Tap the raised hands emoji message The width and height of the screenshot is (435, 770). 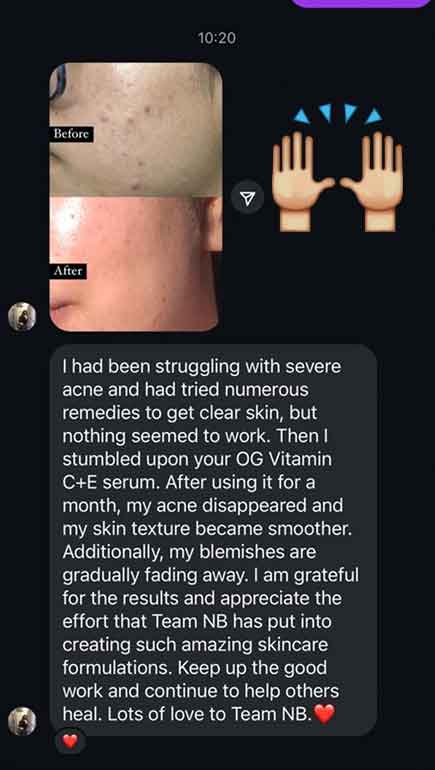(x=338, y=168)
